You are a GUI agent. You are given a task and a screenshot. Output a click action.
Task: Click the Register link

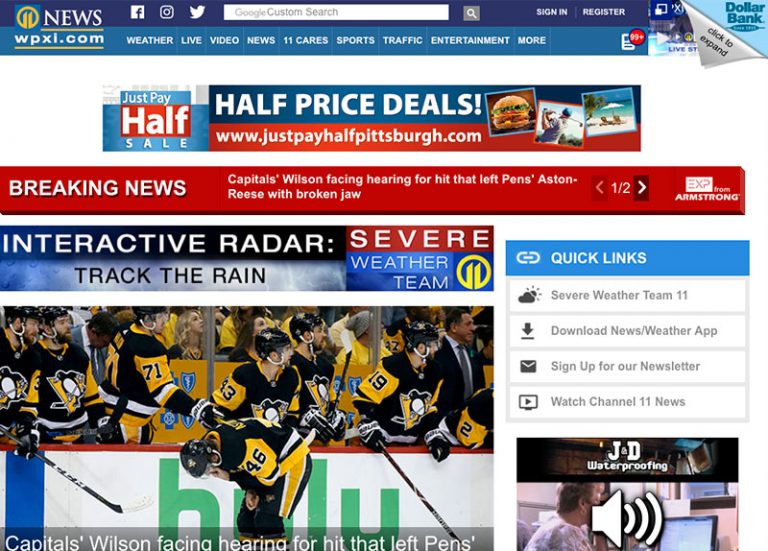coord(603,12)
